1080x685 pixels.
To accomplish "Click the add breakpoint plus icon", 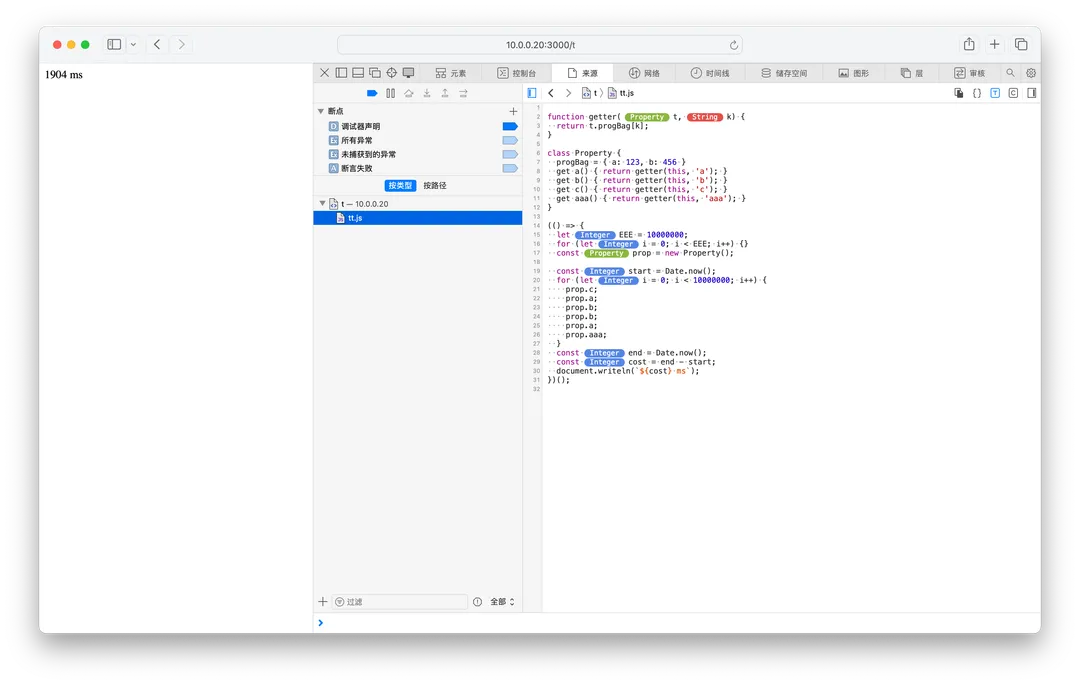I will click(513, 111).
